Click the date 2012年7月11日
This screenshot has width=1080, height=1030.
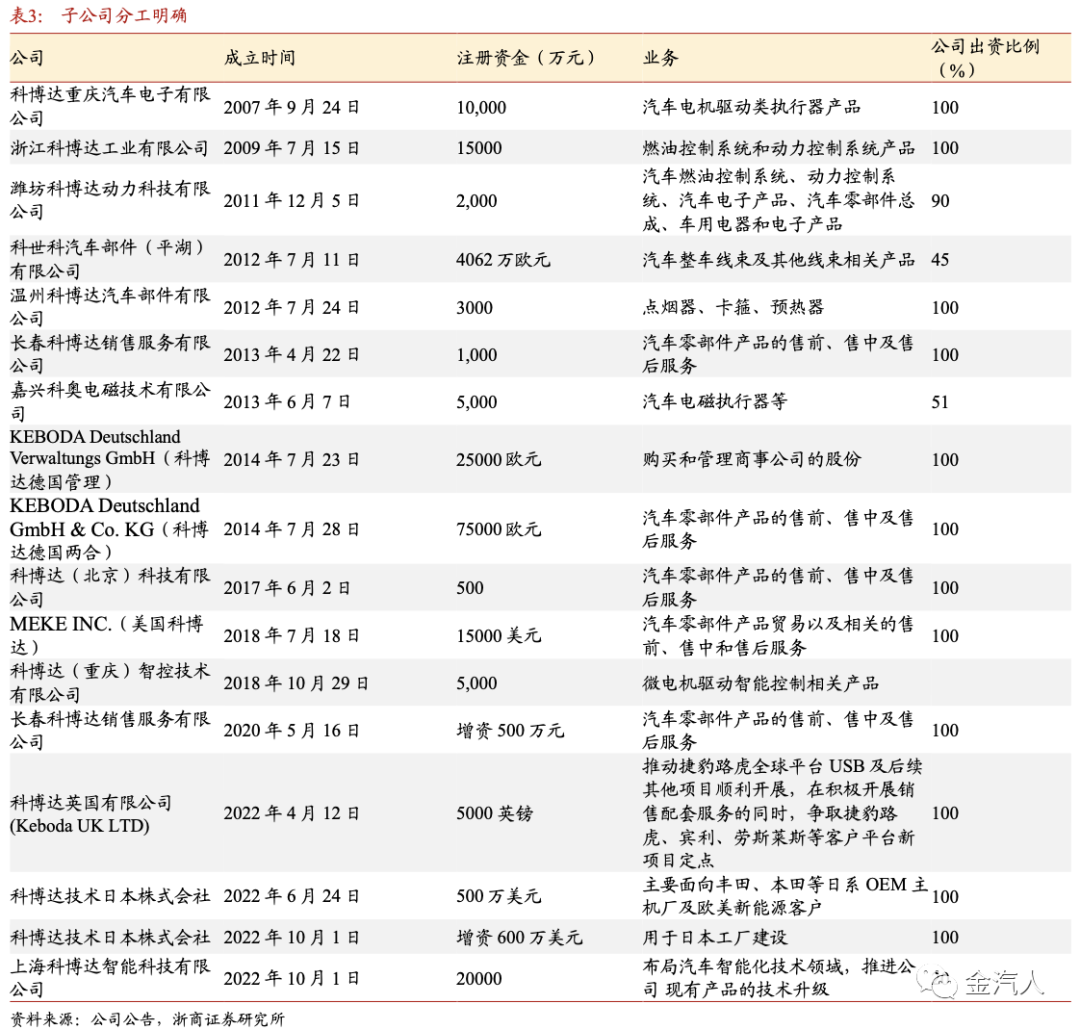291,260
